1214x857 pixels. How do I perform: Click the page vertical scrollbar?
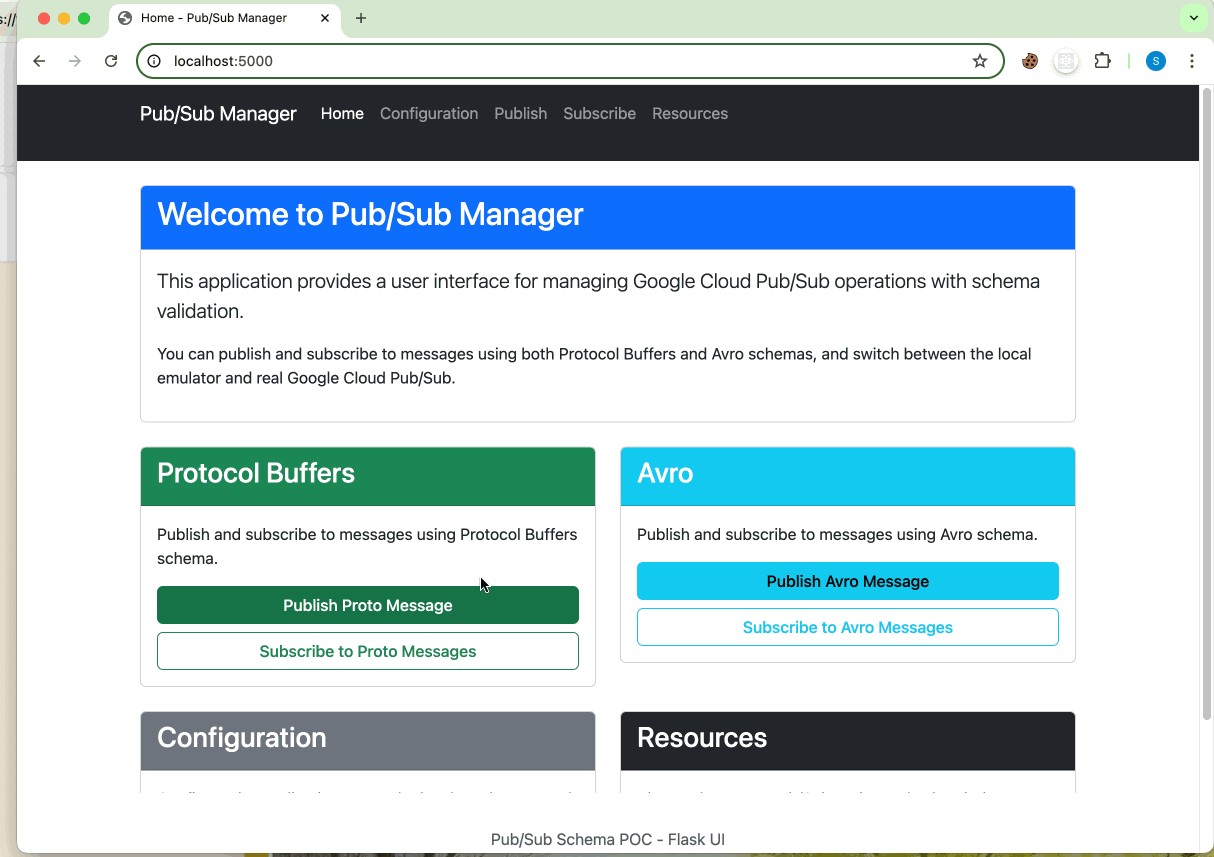click(x=1206, y=405)
